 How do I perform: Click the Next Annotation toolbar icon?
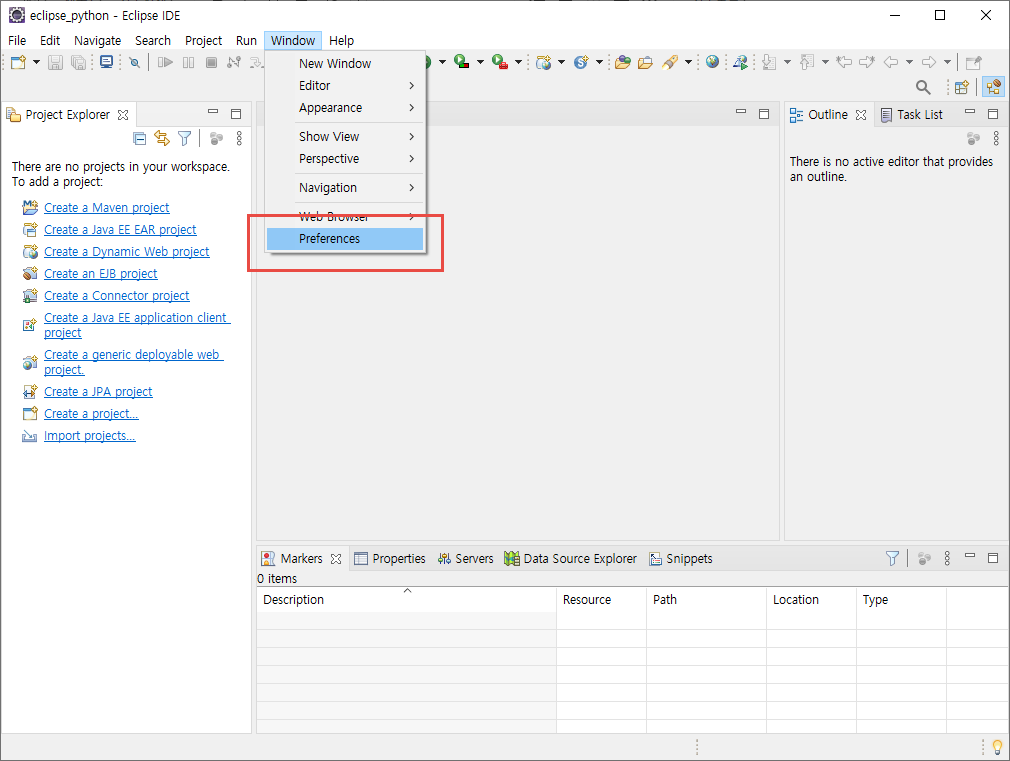pos(769,63)
